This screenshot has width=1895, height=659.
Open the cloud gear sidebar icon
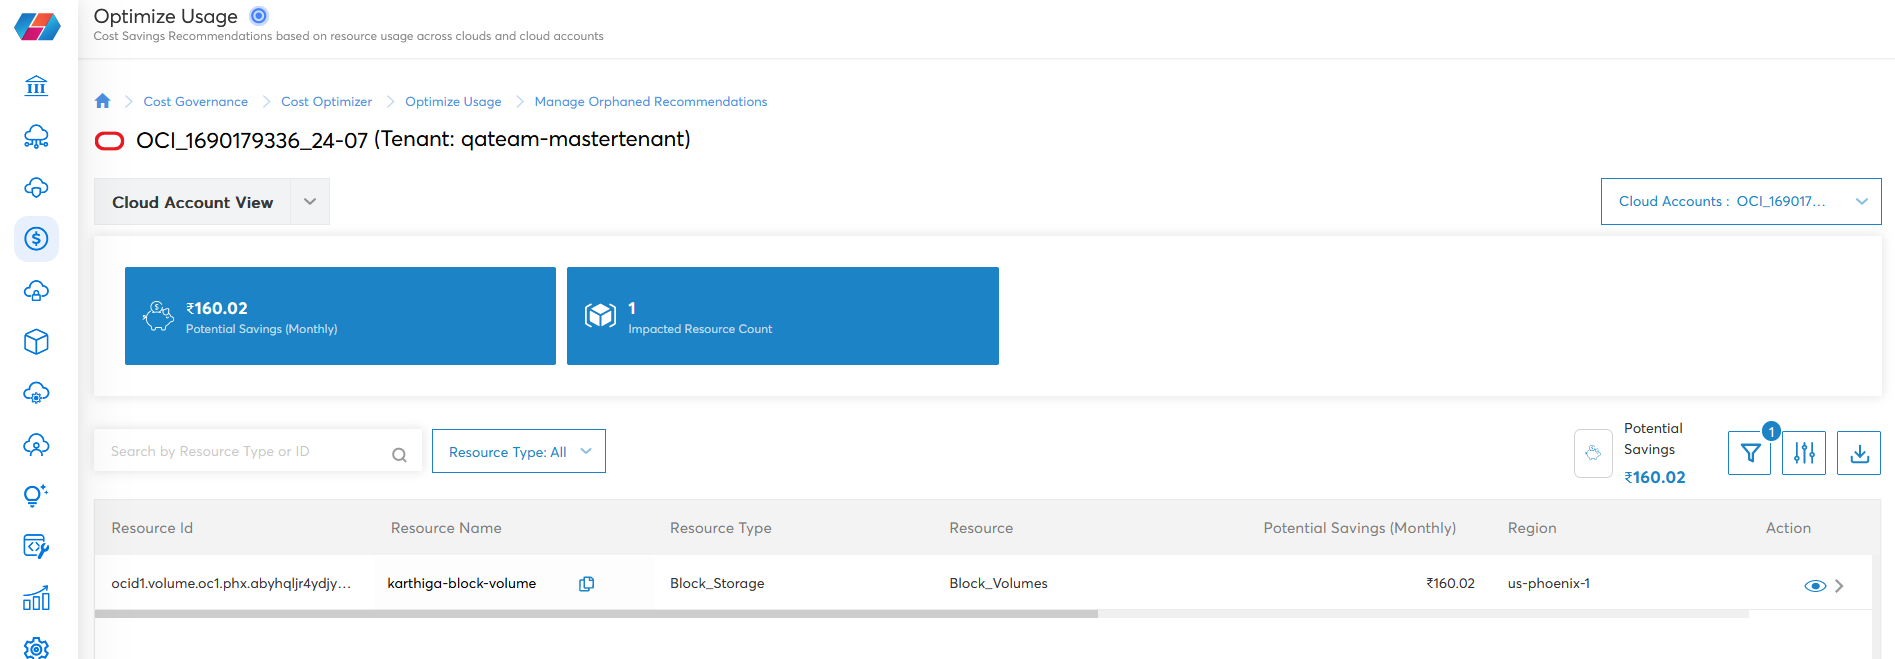click(36, 393)
